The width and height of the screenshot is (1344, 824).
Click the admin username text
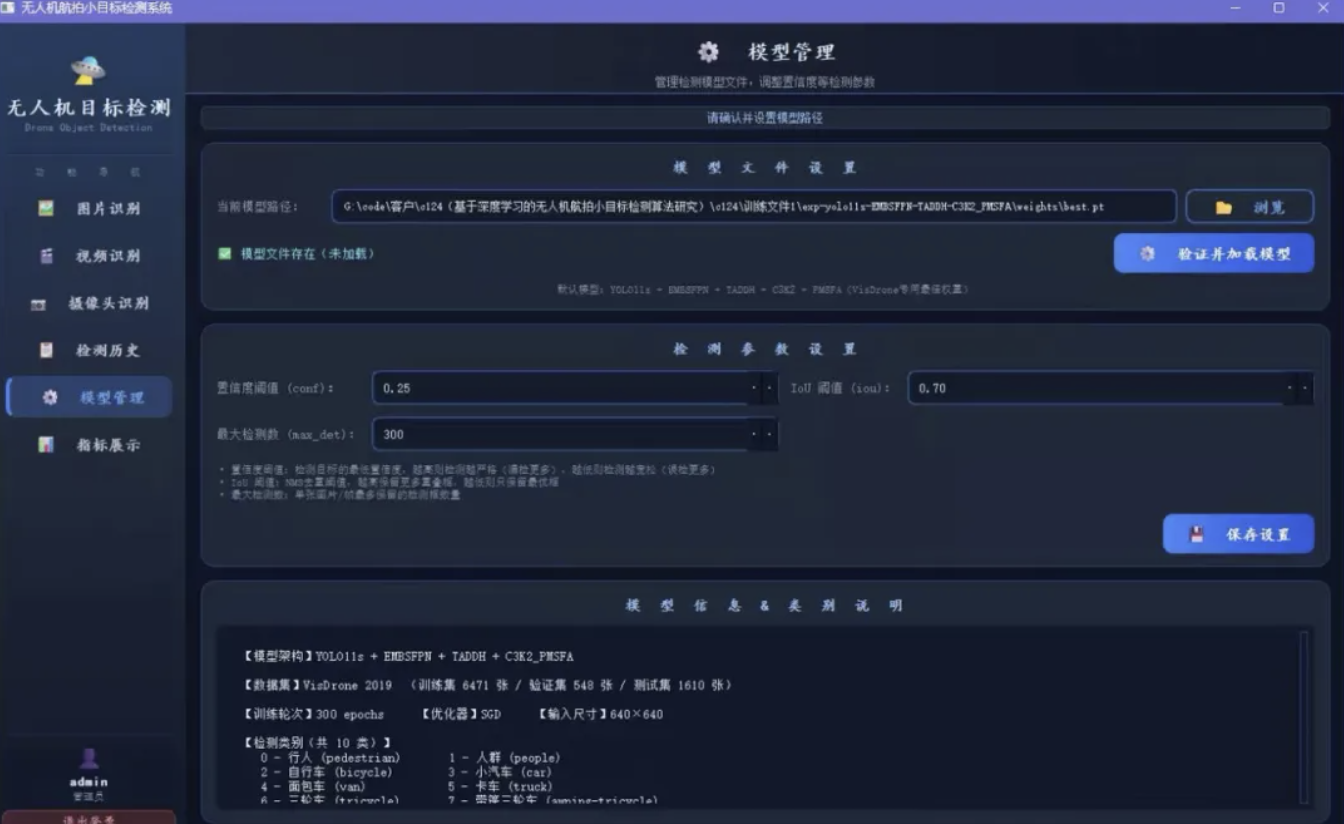[89, 782]
